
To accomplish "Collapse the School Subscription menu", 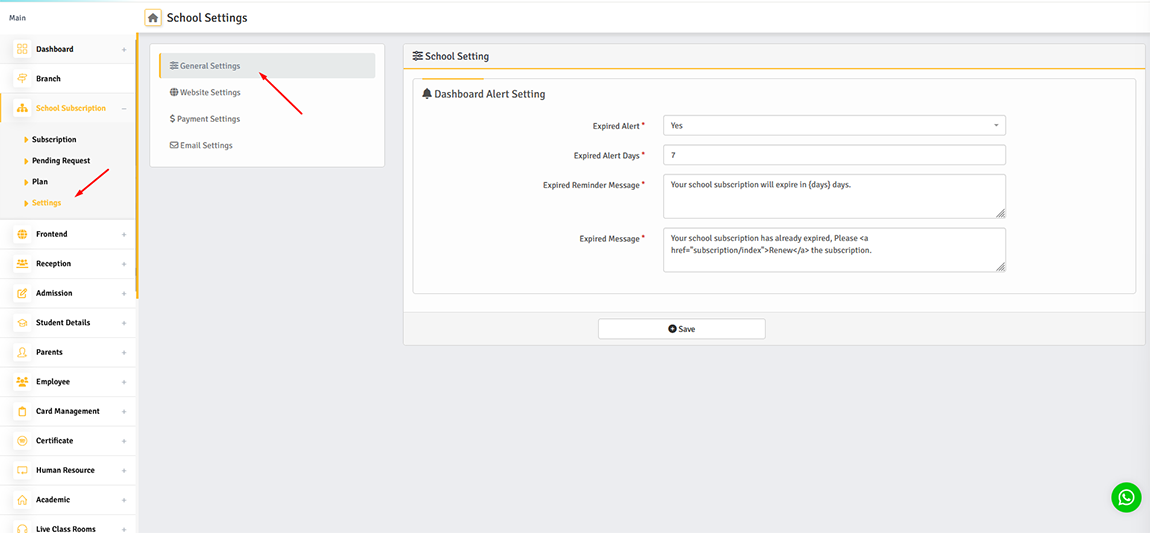I will (x=124, y=108).
